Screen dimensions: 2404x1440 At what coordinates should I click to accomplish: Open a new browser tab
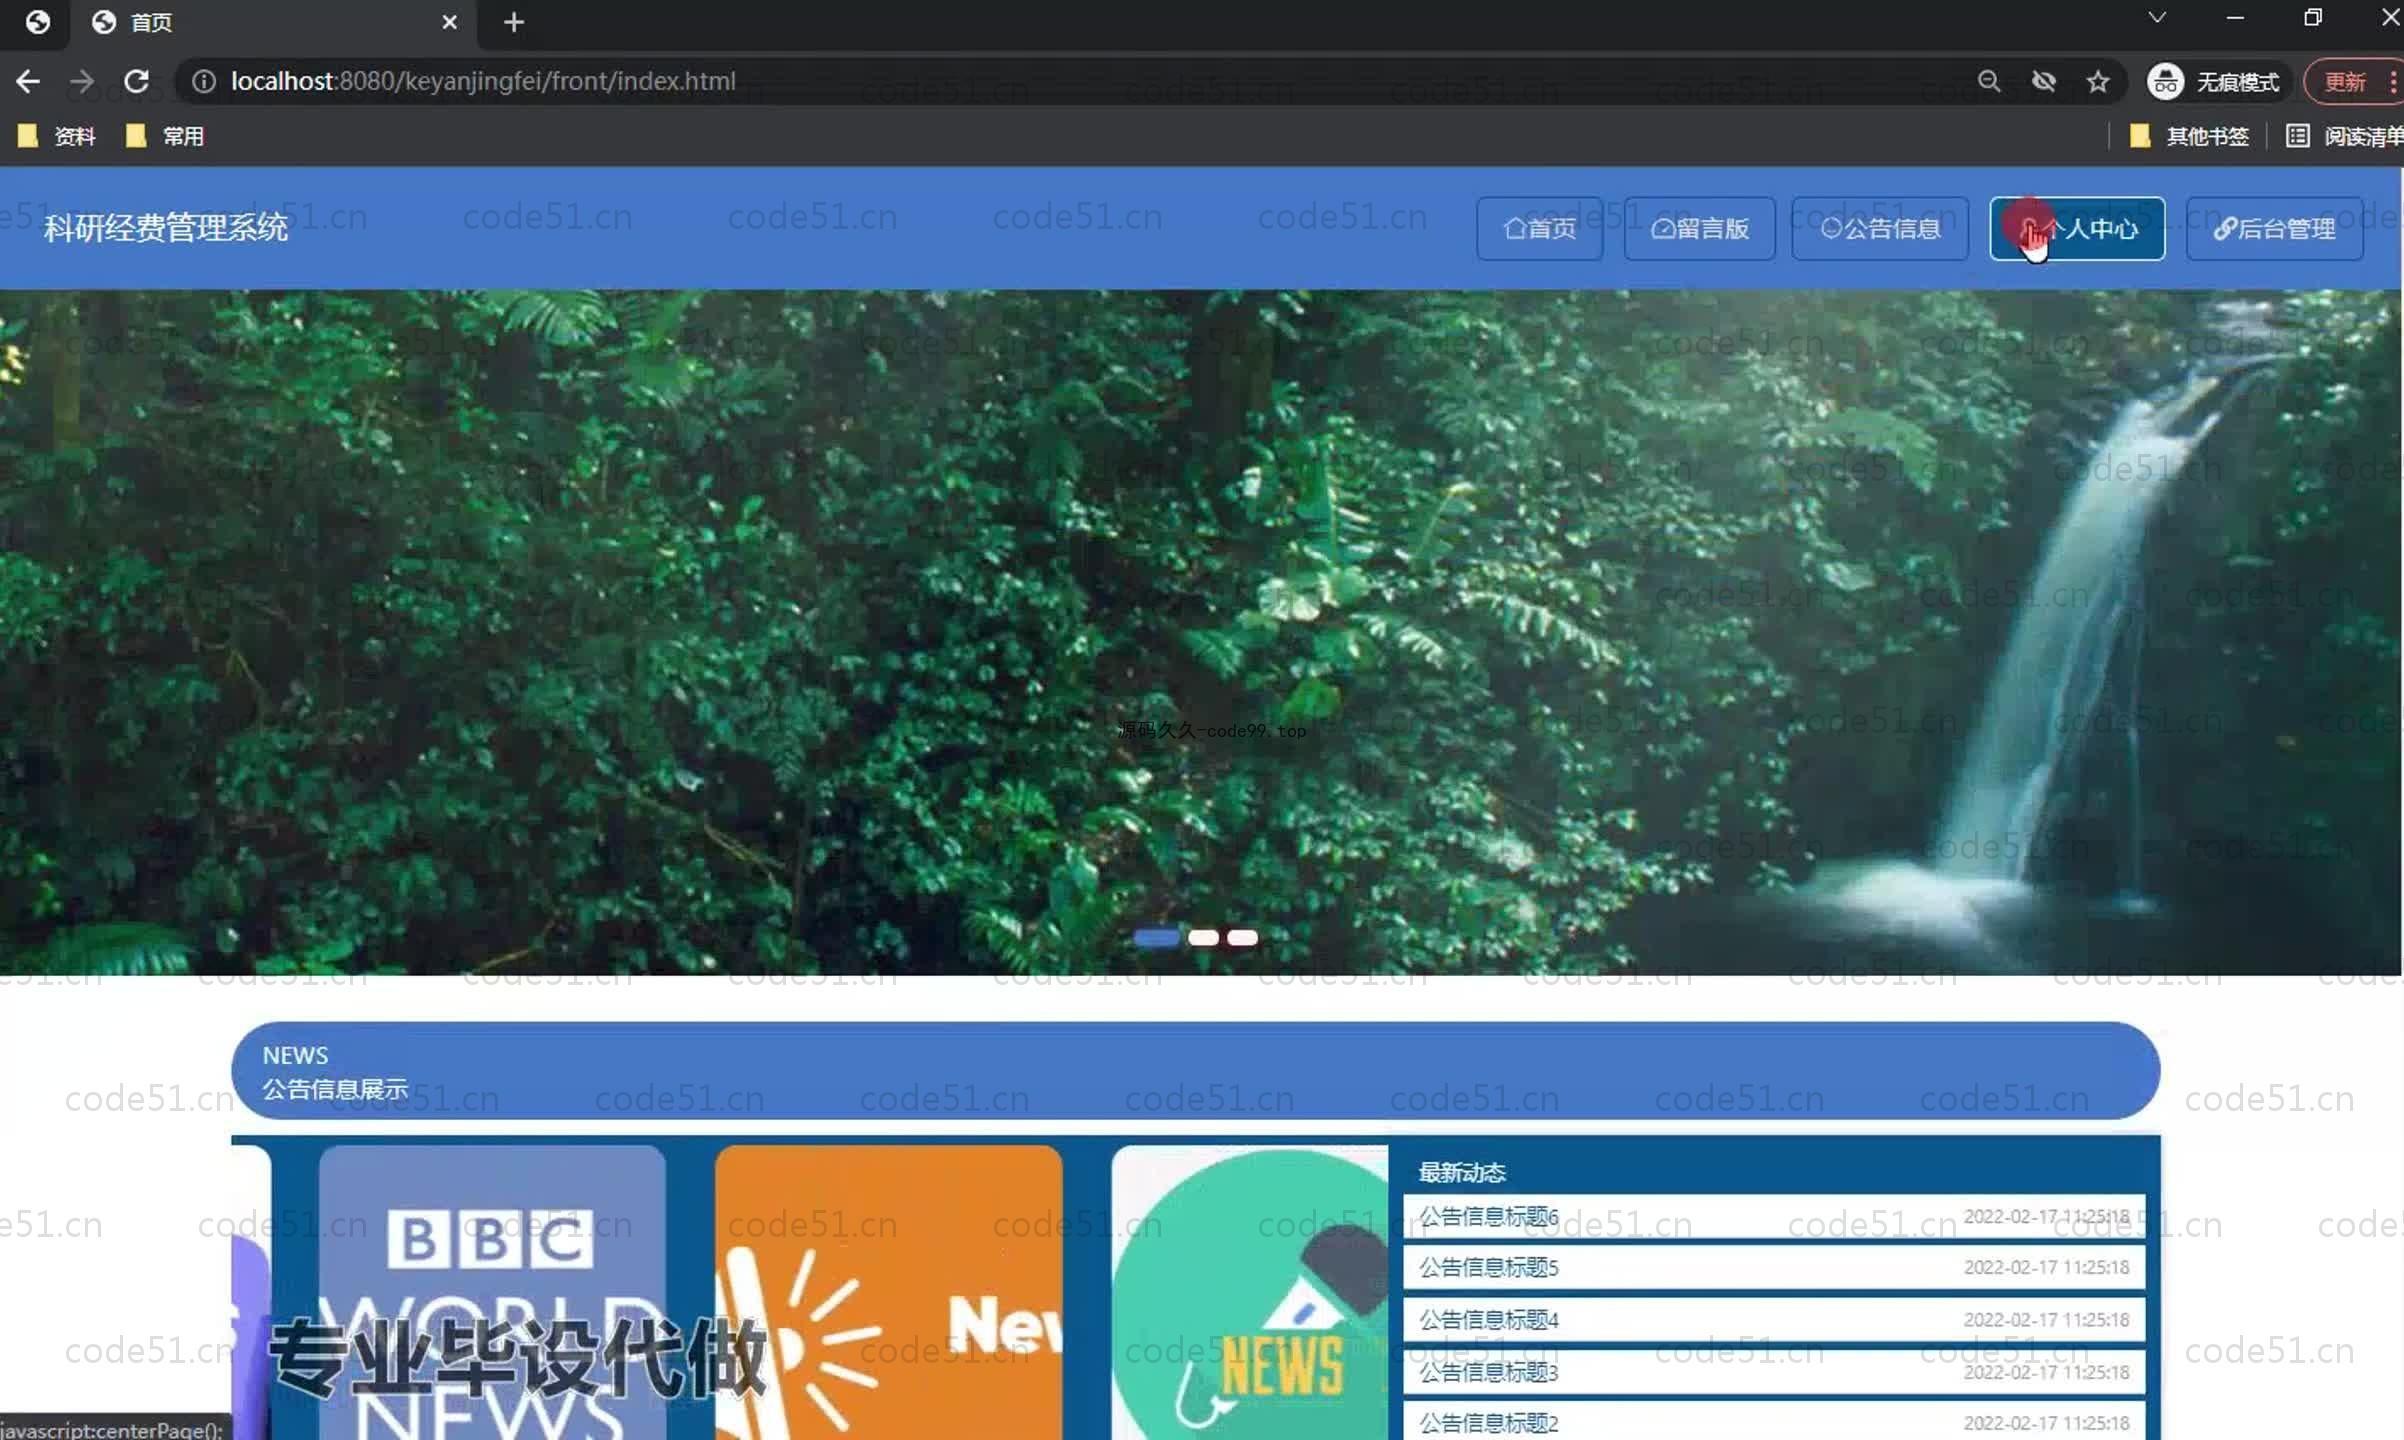(x=513, y=22)
